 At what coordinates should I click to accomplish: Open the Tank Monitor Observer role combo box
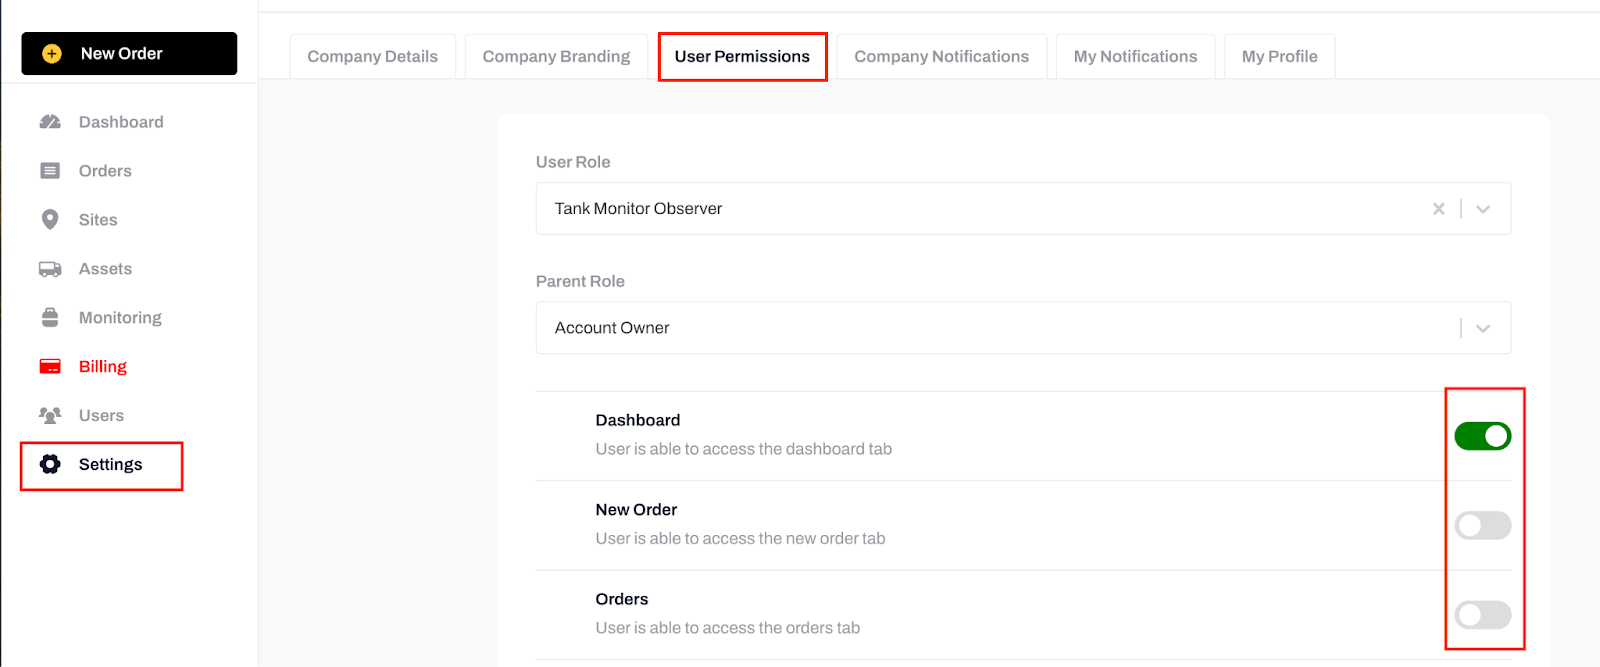1023,208
